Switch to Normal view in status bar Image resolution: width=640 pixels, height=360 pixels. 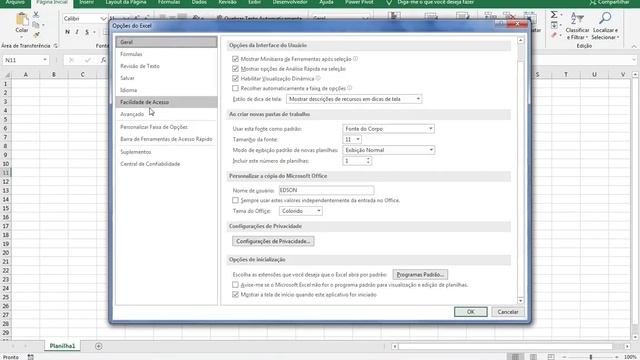(515, 357)
